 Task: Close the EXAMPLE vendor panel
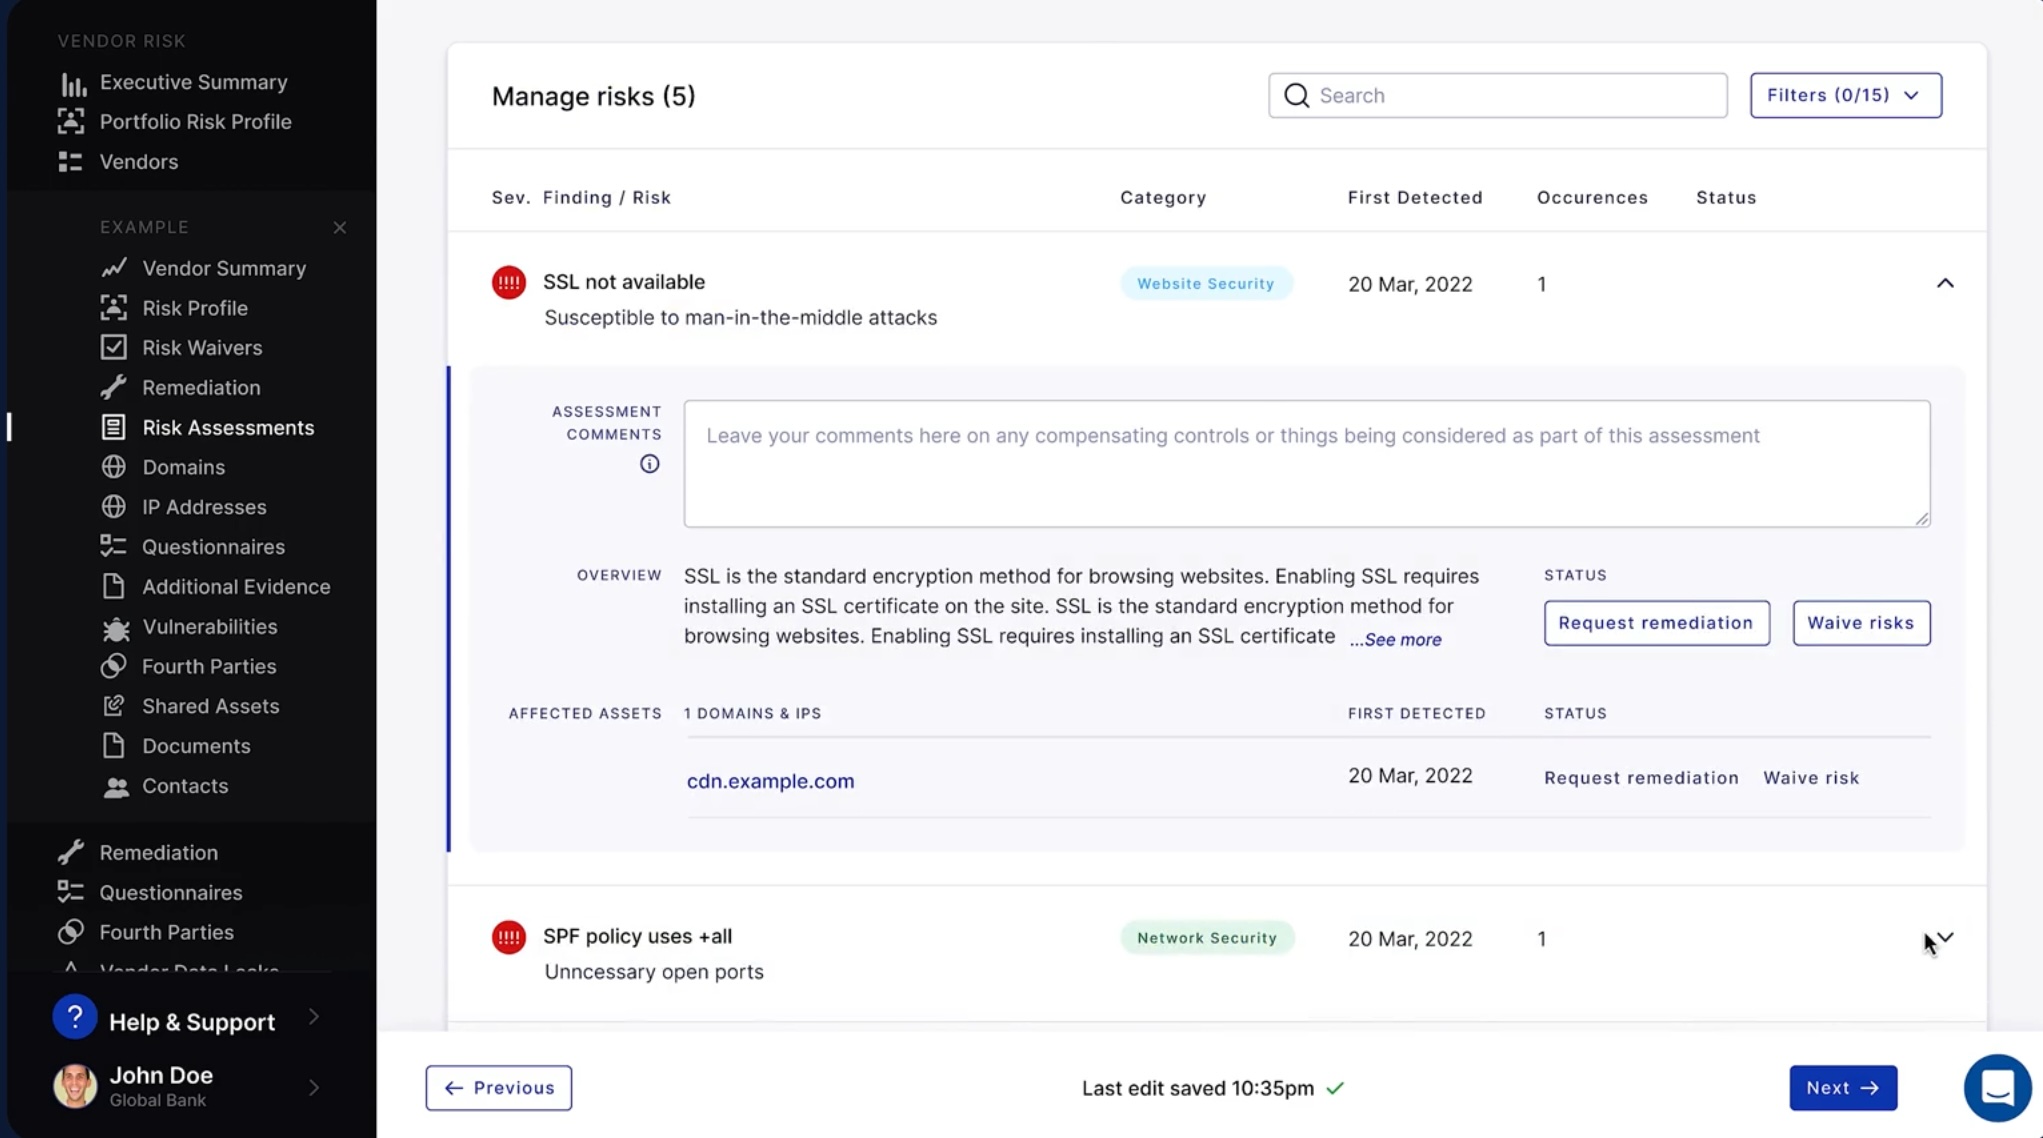point(340,227)
